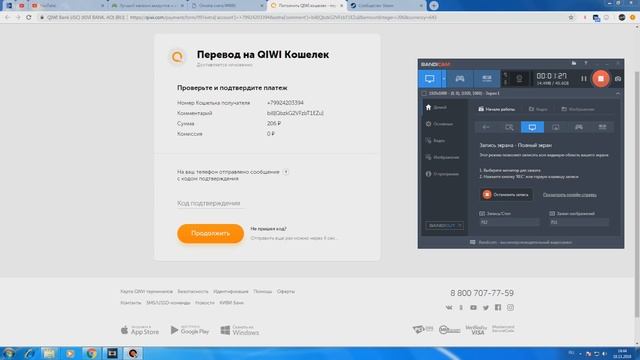The width and height of the screenshot is (640, 360).
Task: Open the Контакты footer link
Action: pos(131,303)
